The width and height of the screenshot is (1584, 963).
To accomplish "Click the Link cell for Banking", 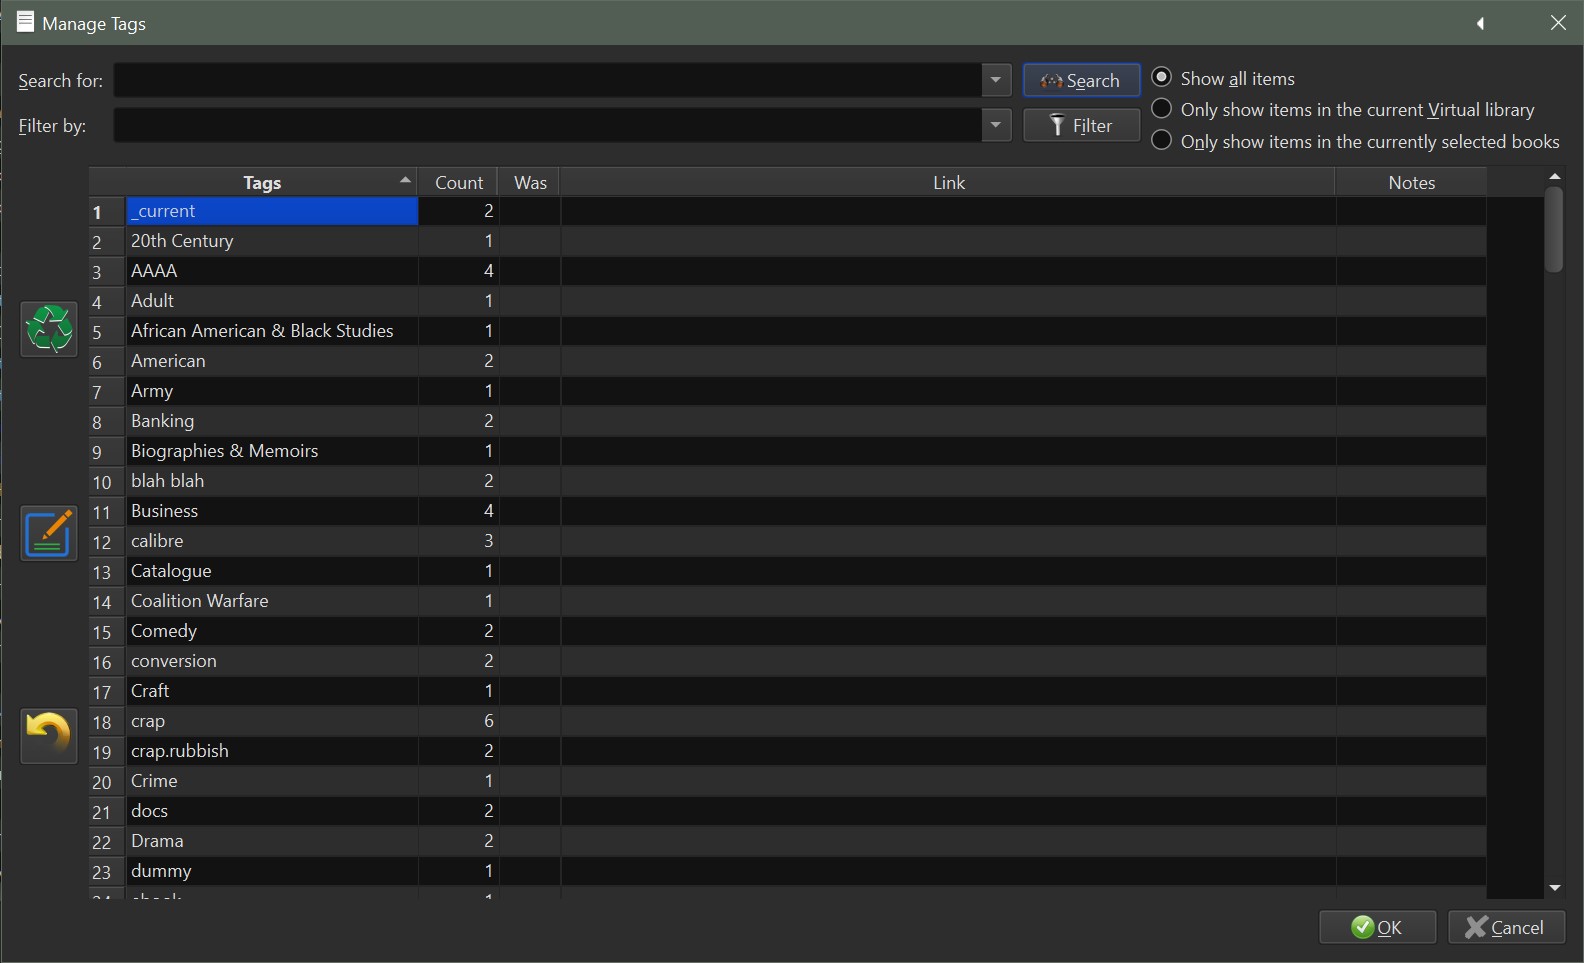I will click(948, 421).
